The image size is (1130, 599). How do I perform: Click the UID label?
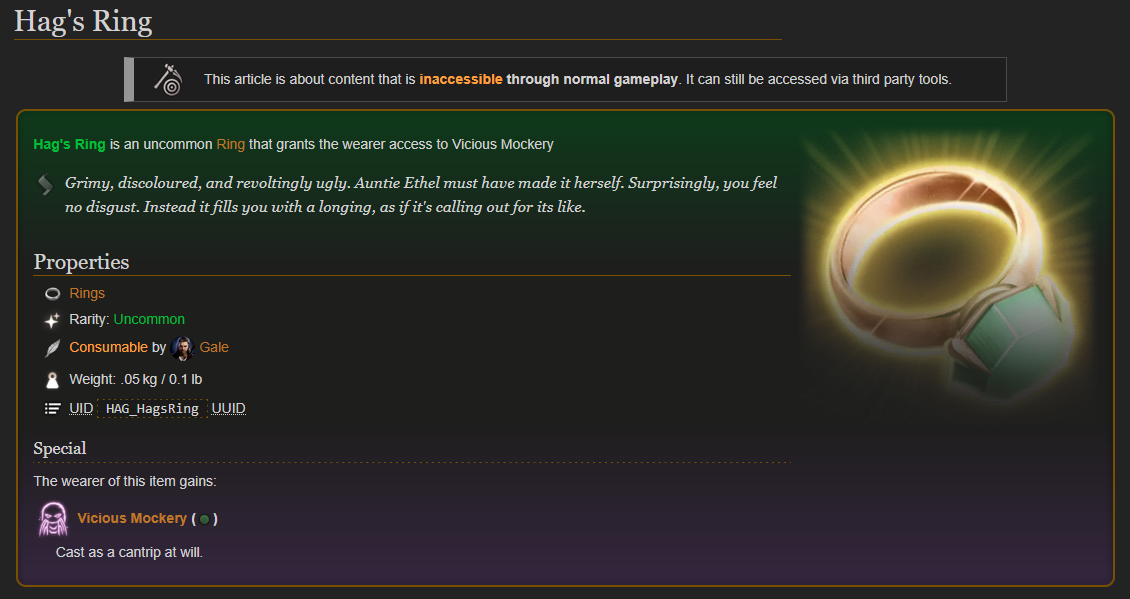[81, 409]
